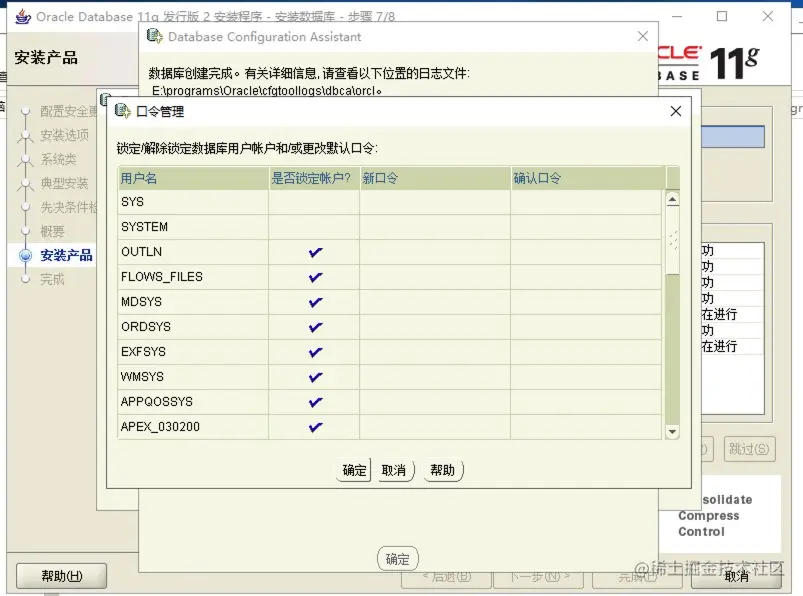Click the log file path E:\programs\Oracle text

pyautogui.click(x=266, y=91)
